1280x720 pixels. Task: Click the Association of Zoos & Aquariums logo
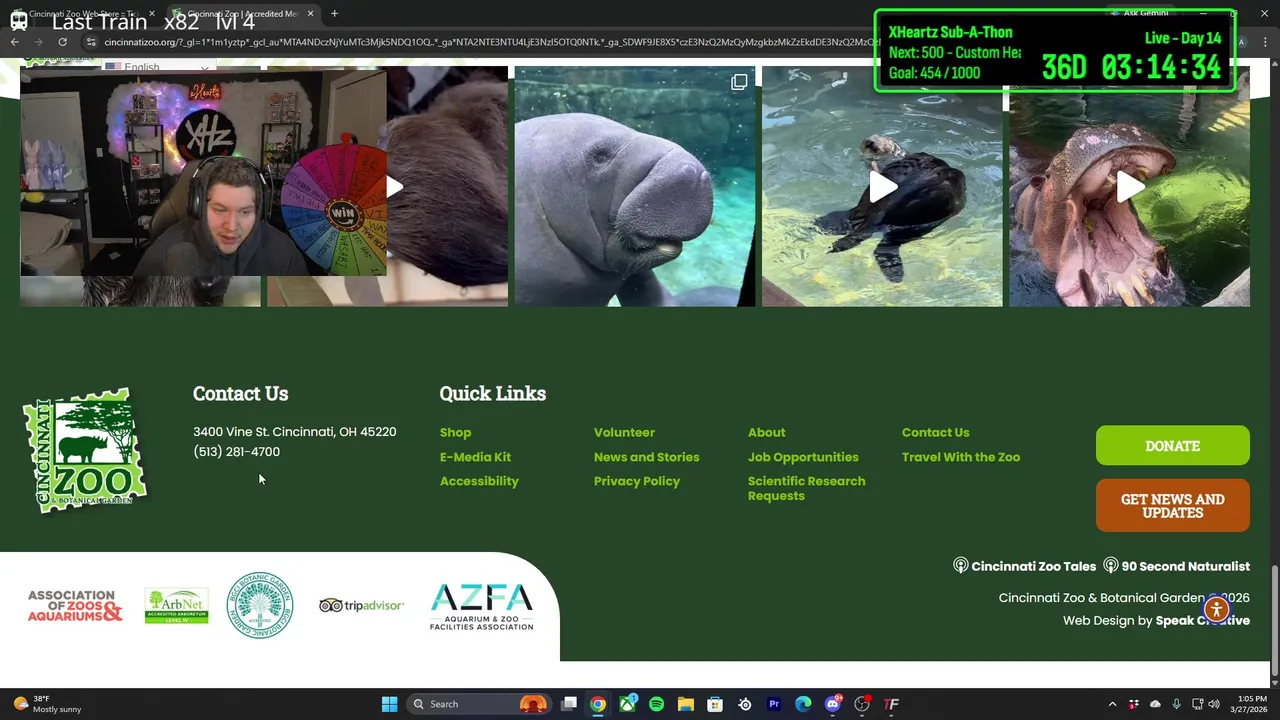point(75,606)
